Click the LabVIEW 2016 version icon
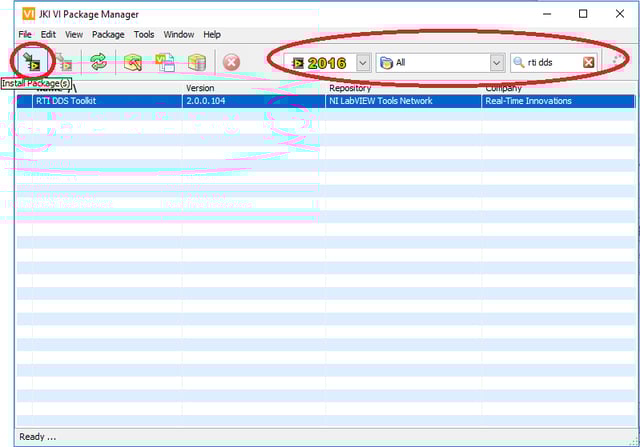This screenshot has width=640, height=447. [x=298, y=63]
